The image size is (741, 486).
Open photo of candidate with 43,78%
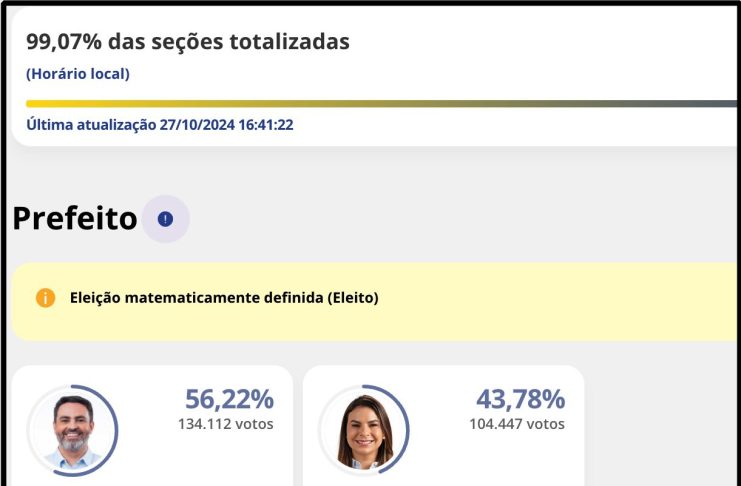coord(363,431)
